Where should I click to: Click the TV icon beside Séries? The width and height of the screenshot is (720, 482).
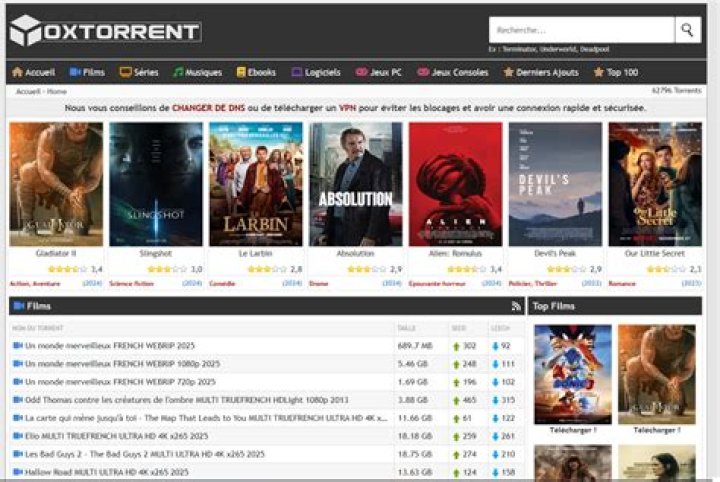[x=125, y=72]
